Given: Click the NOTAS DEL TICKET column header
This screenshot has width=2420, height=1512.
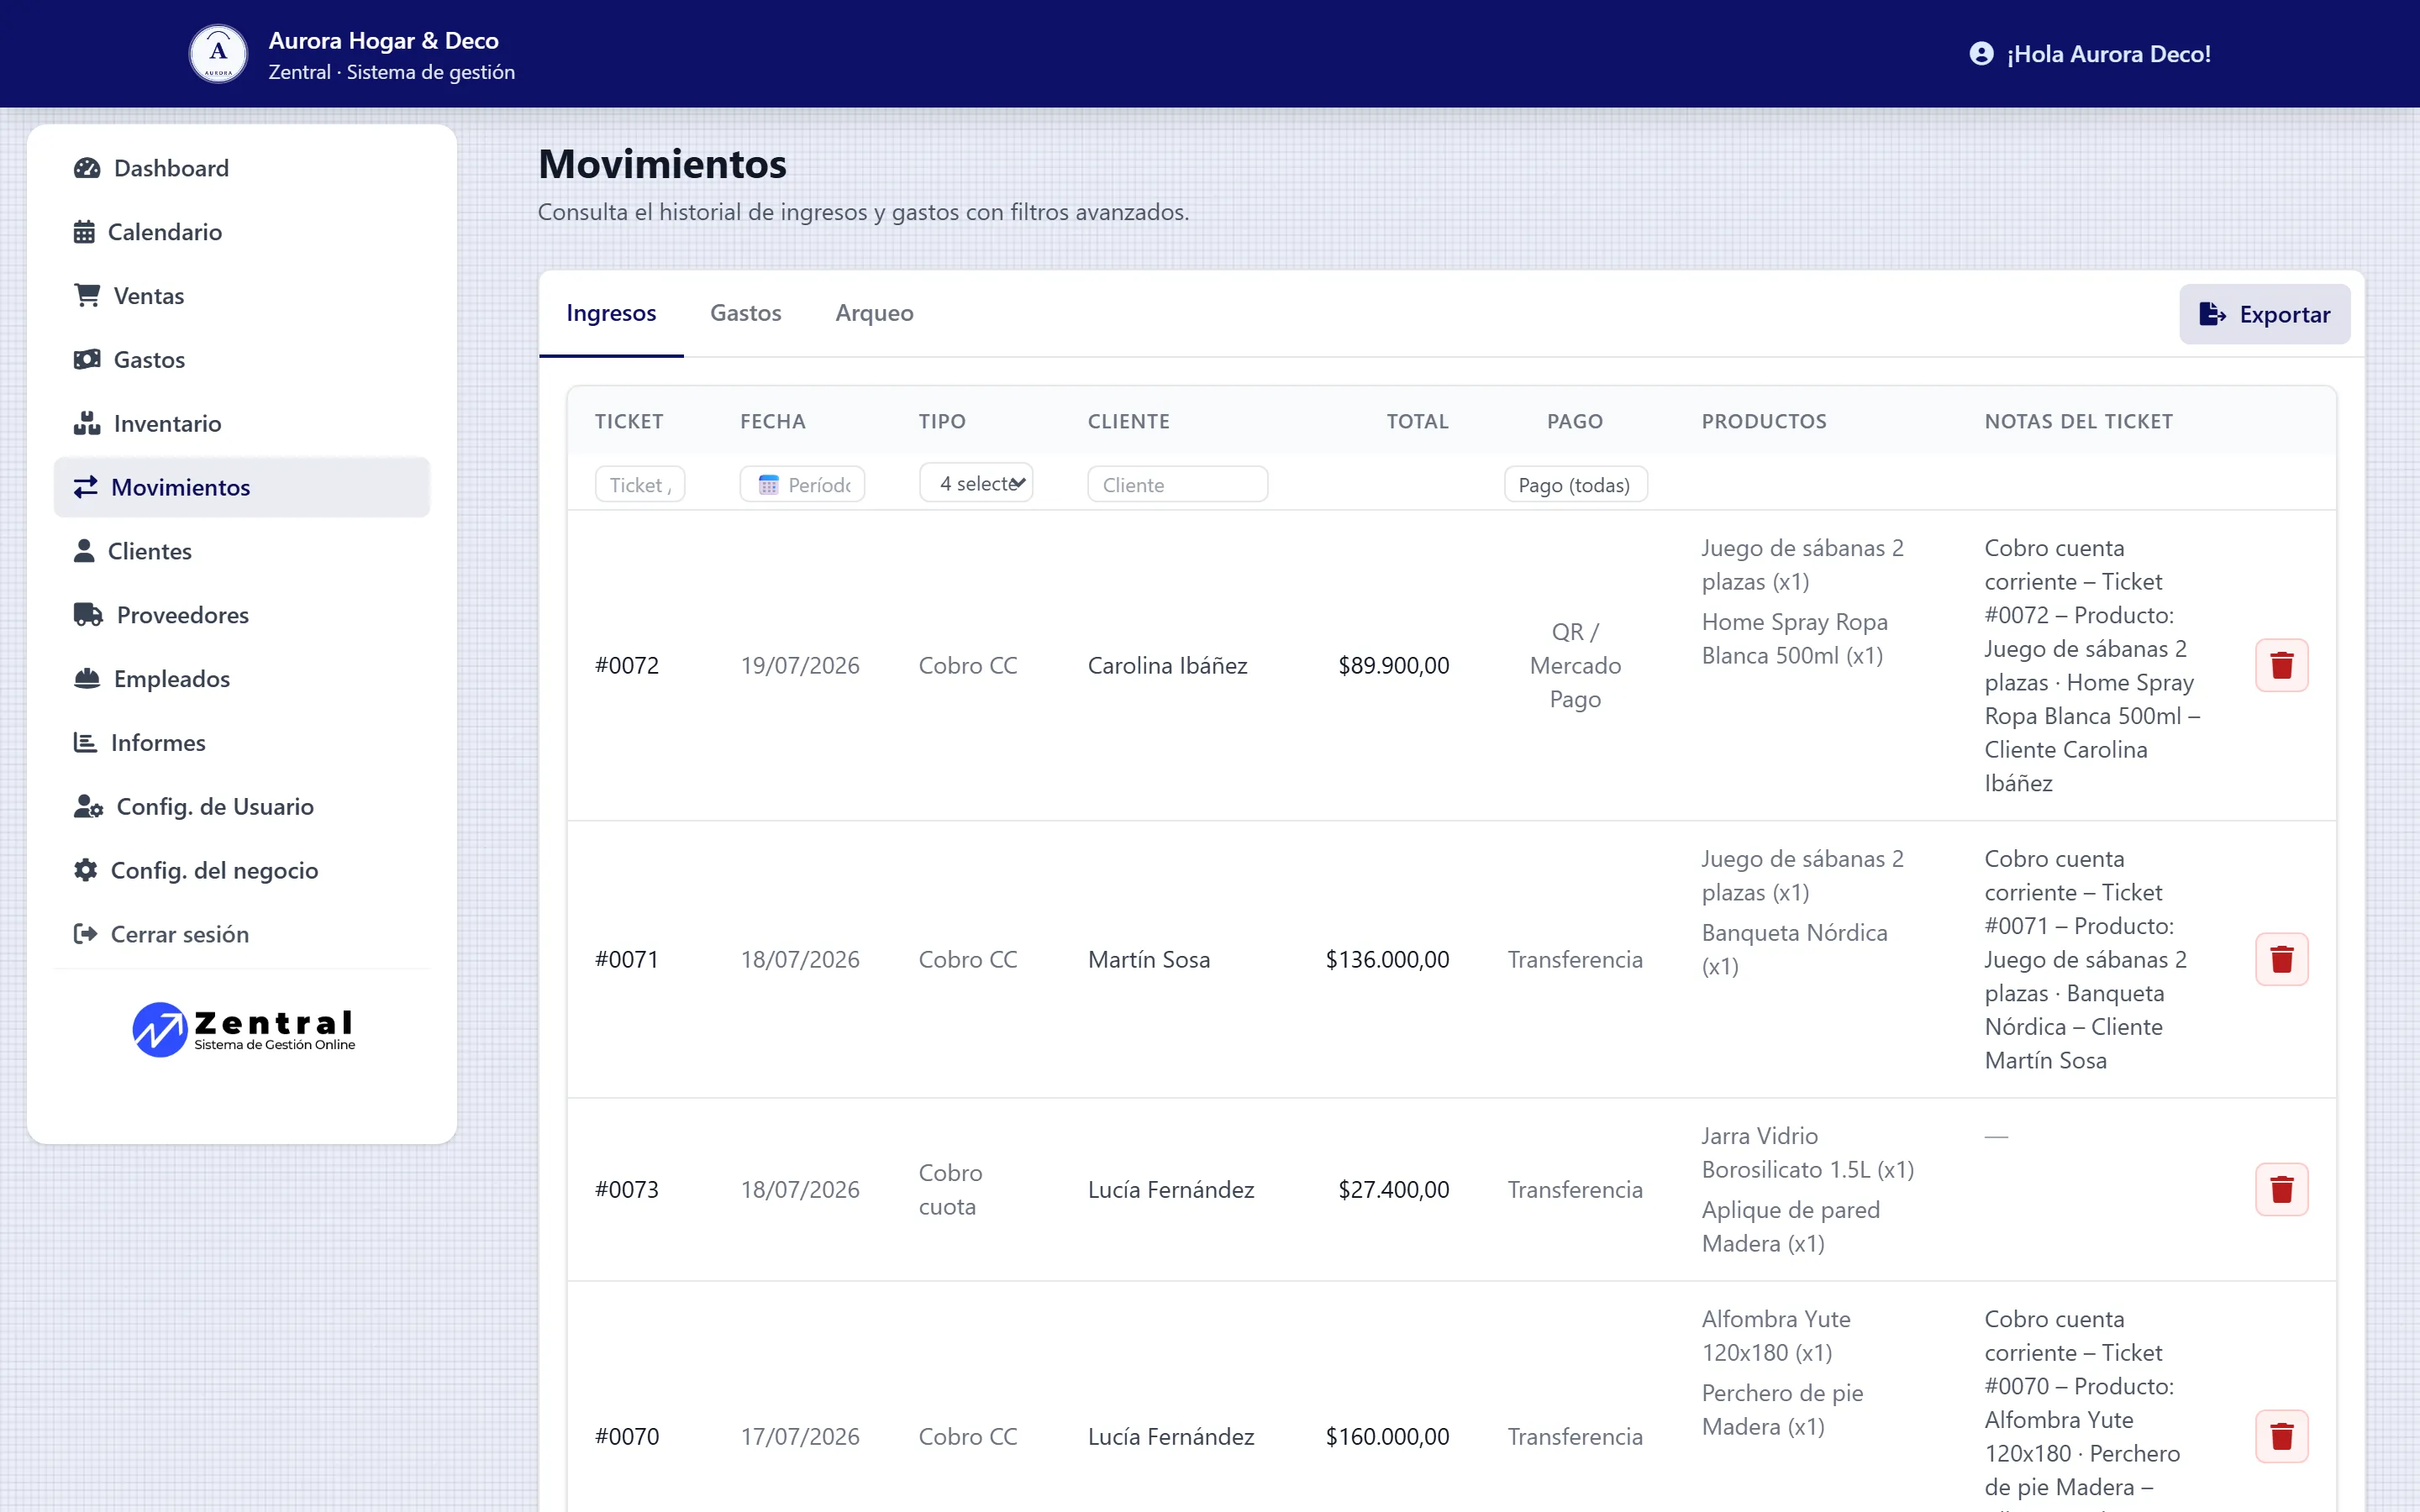Looking at the screenshot, I should click(2079, 421).
